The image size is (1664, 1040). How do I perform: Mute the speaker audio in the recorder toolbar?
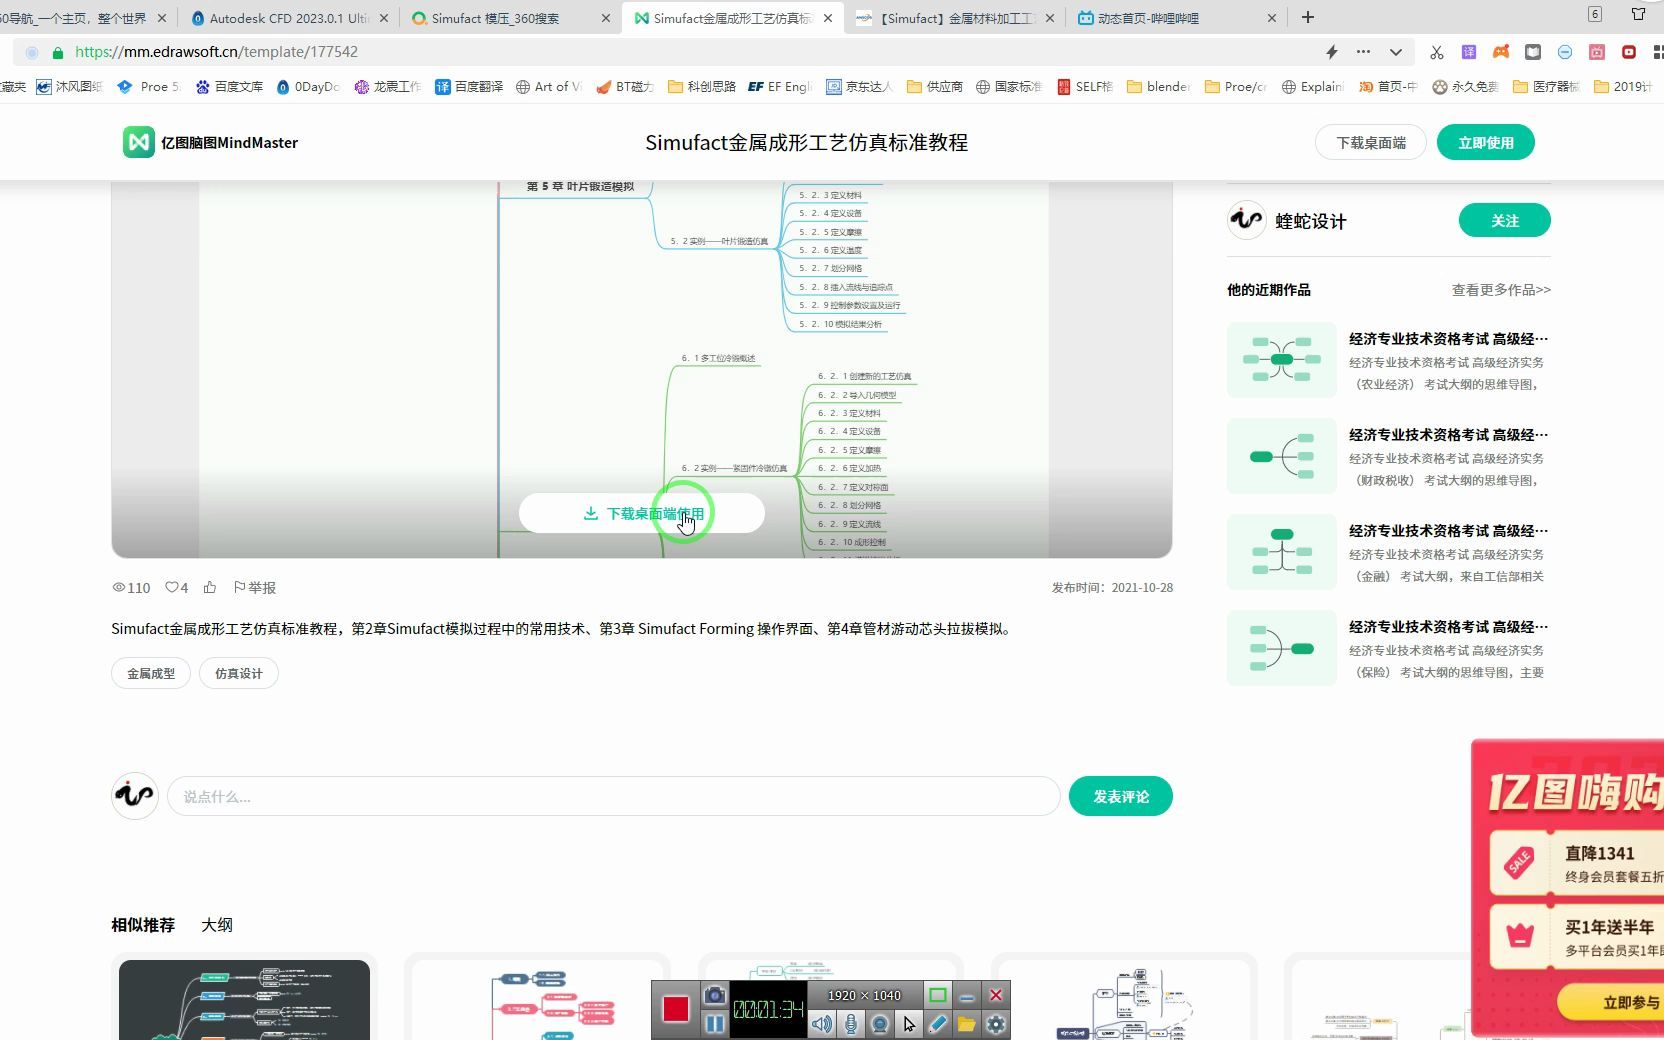[822, 1023]
